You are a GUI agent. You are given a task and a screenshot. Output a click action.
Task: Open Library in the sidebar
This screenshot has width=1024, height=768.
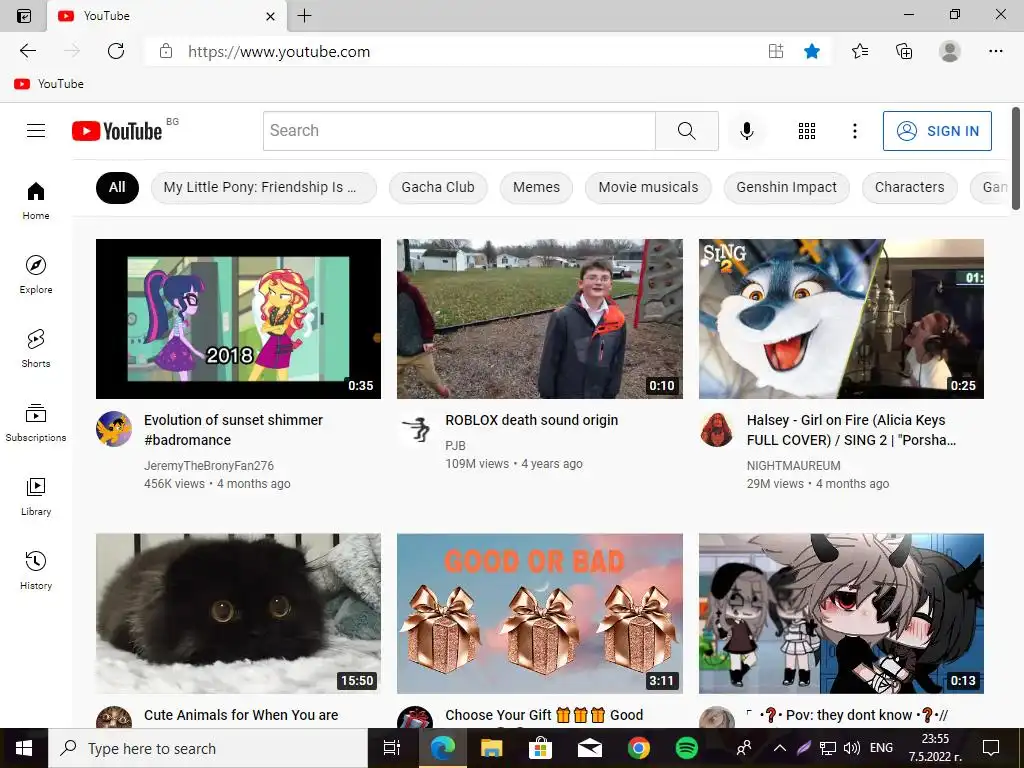36,497
